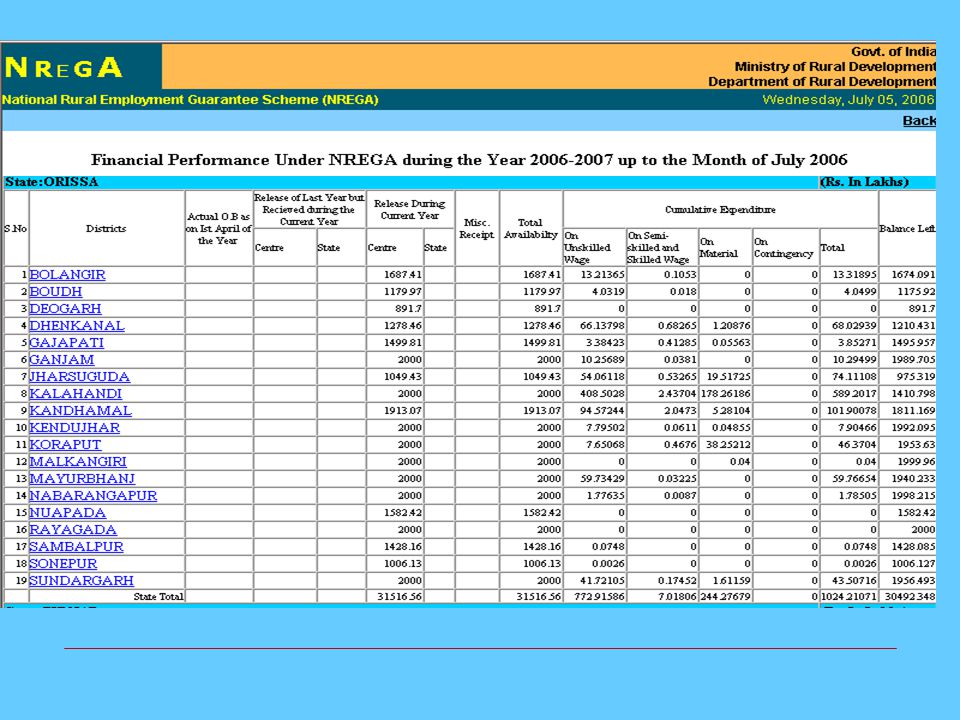Open the BOUDH district link
Image resolution: width=960 pixels, height=720 pixels.
point(56,291)
